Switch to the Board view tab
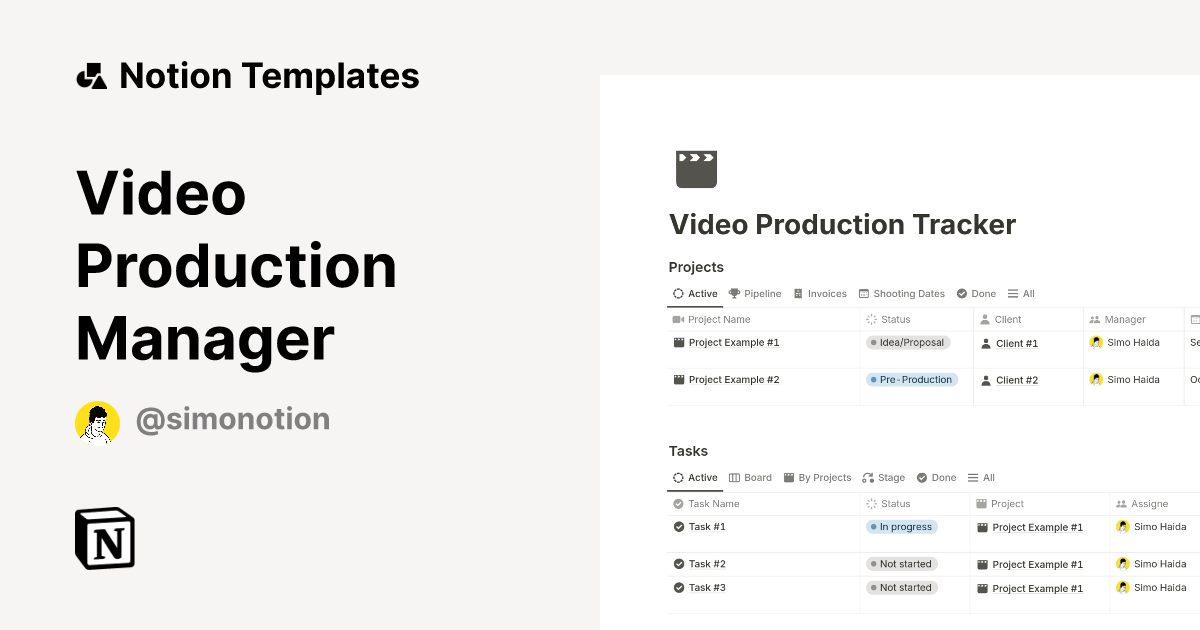The width and height of the screenshot is (1200, 630). (x=750, y=477)
